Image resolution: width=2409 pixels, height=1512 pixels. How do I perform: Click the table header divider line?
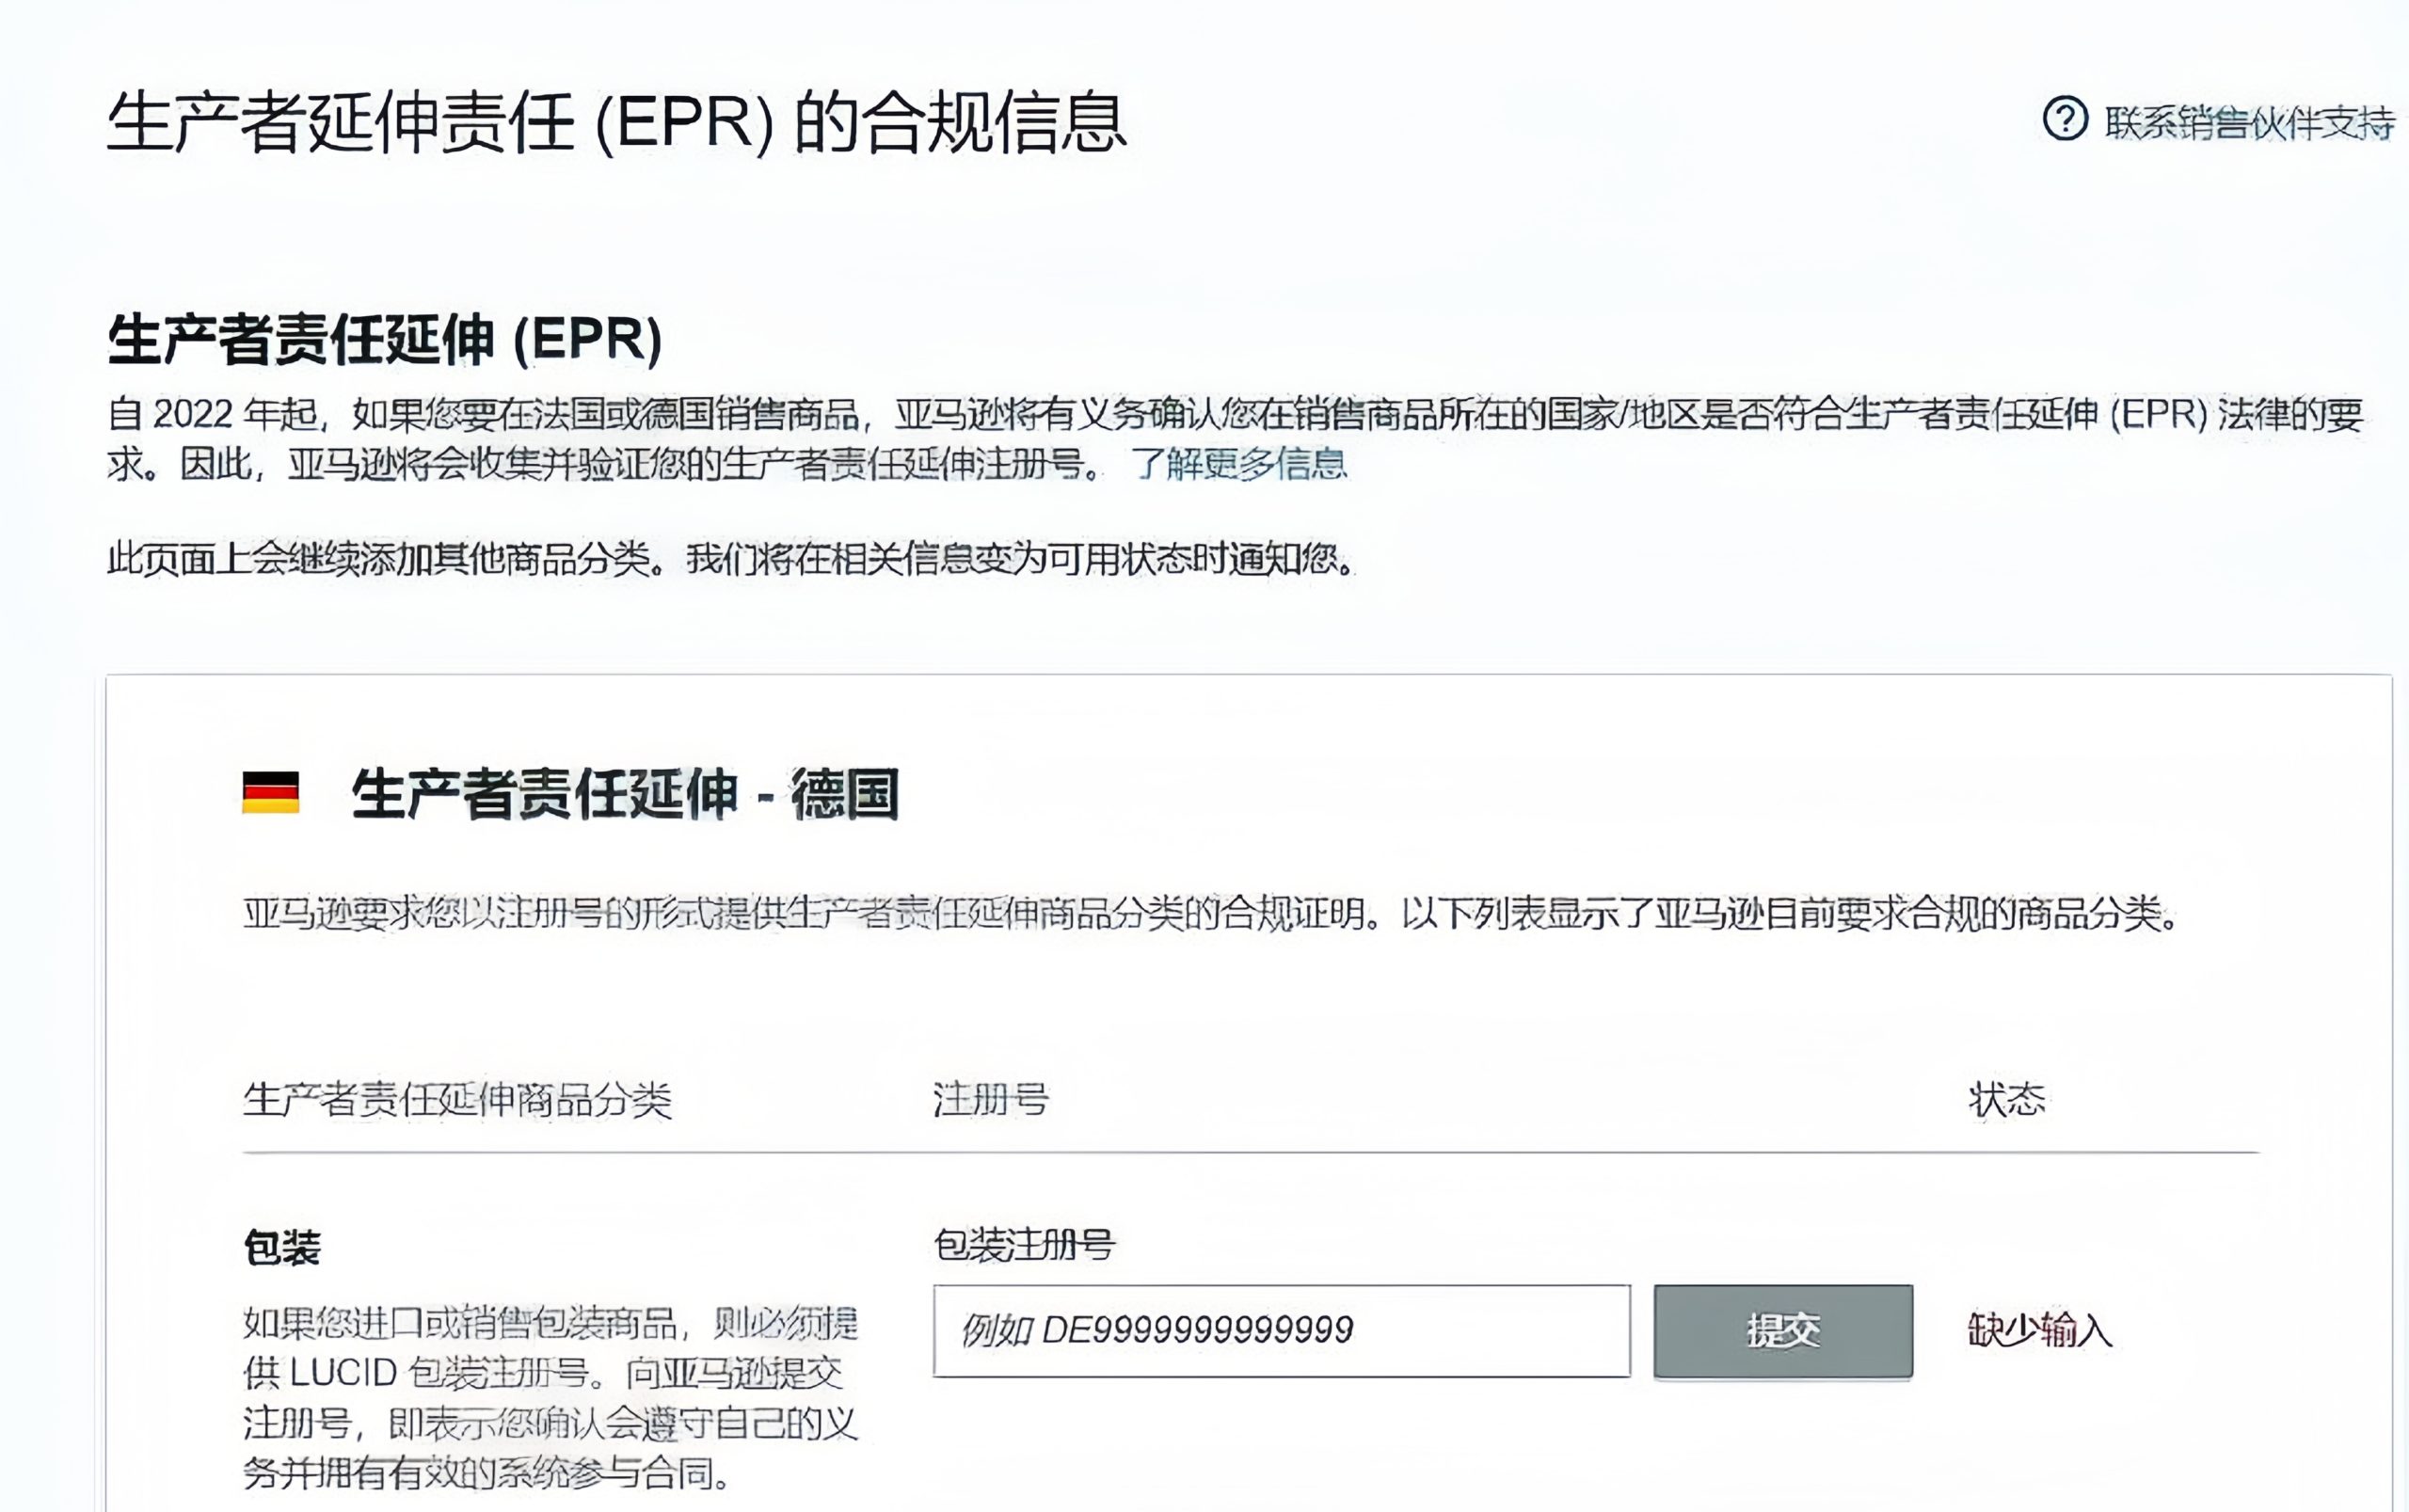pyautogui.click(x=1251, y=1153)
